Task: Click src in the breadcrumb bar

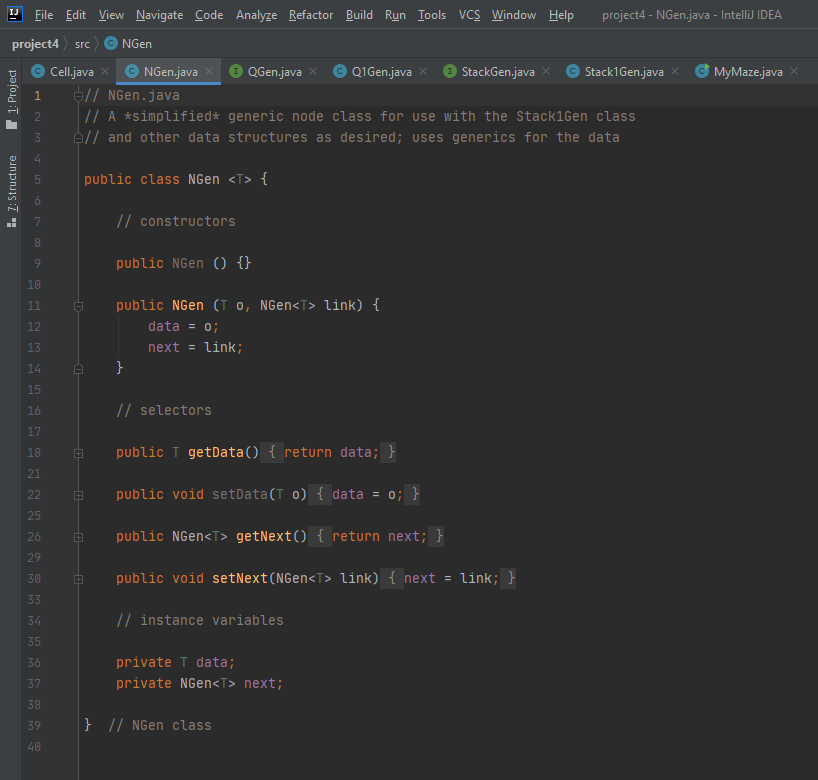Action: point(82,44)
